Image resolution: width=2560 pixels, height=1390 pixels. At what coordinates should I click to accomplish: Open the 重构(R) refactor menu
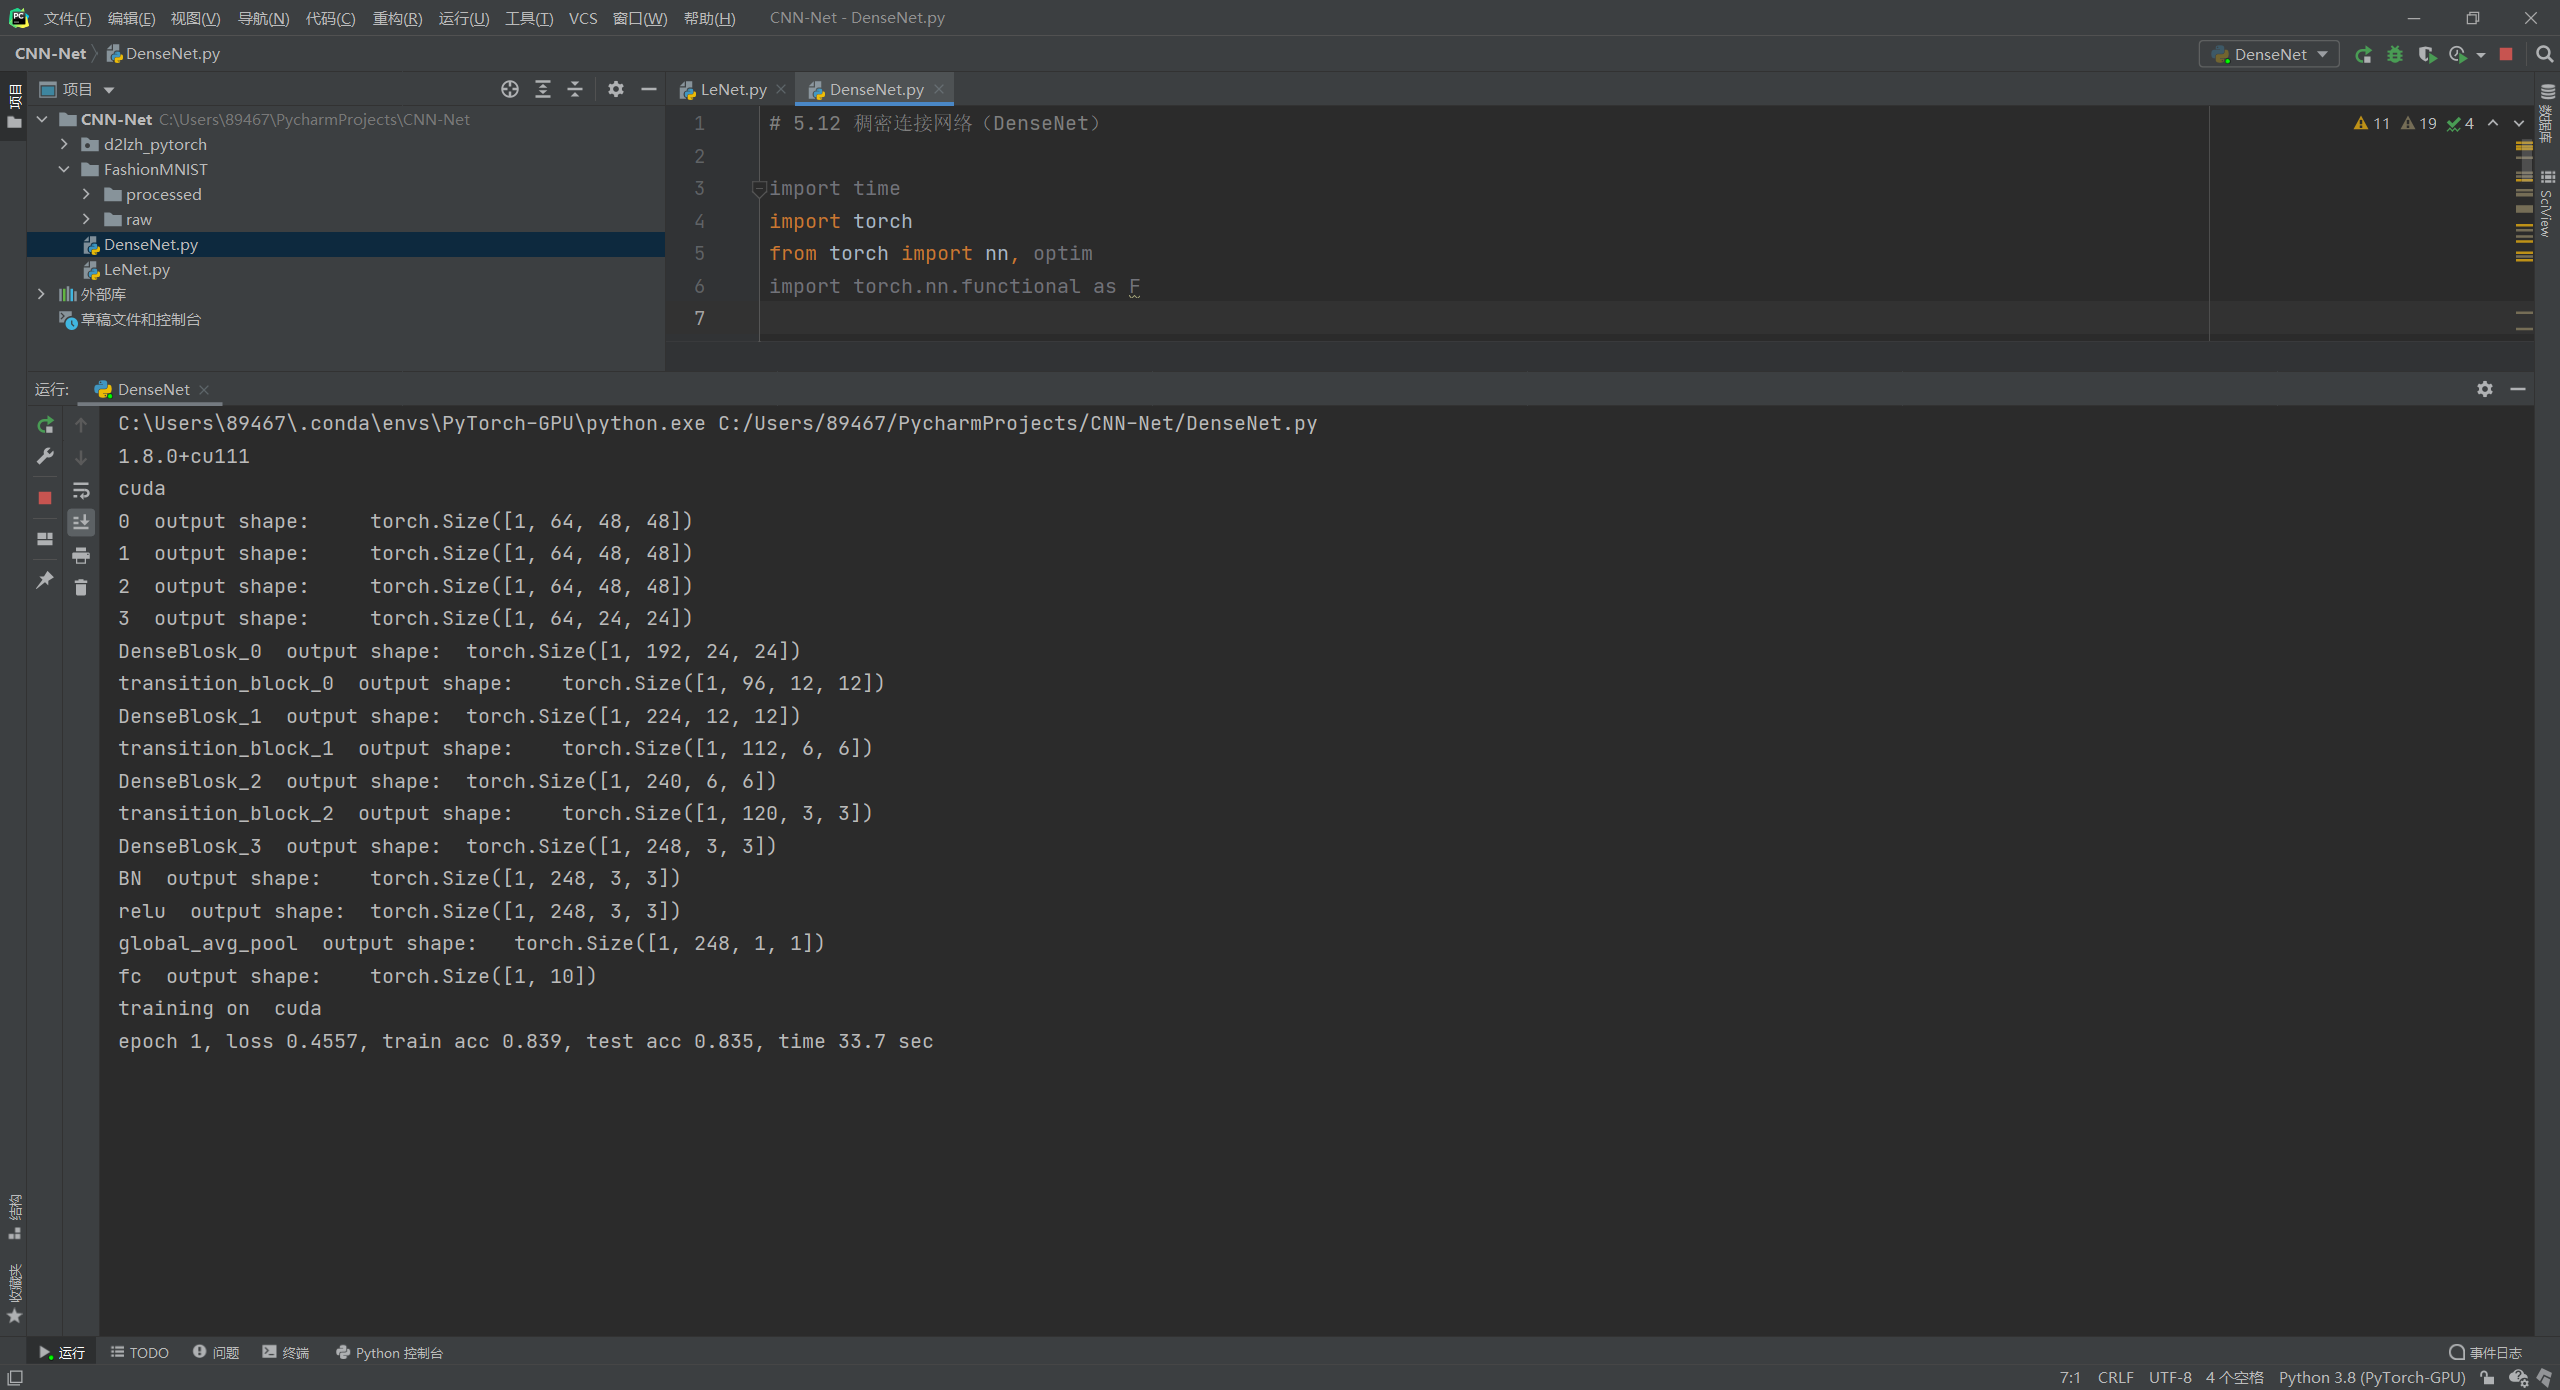pos(397,18)
